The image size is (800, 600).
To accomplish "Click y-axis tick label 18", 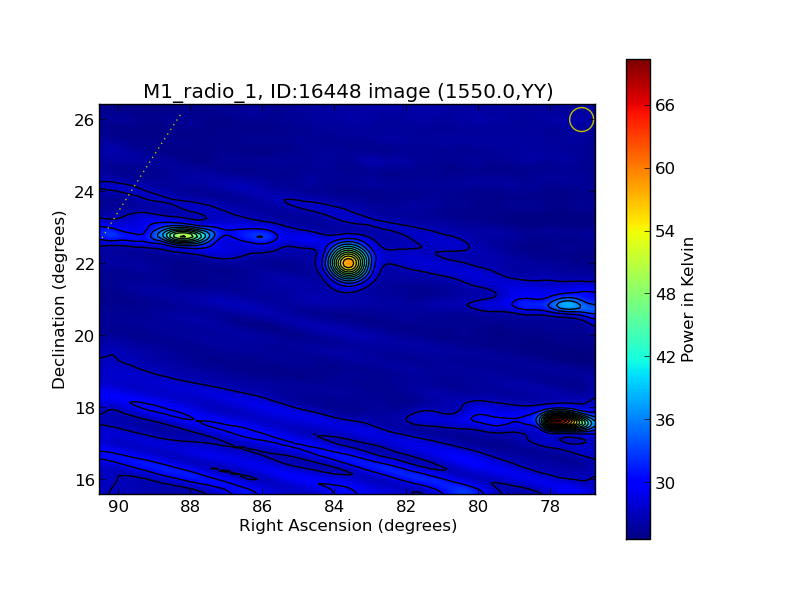I will (84, 408).
